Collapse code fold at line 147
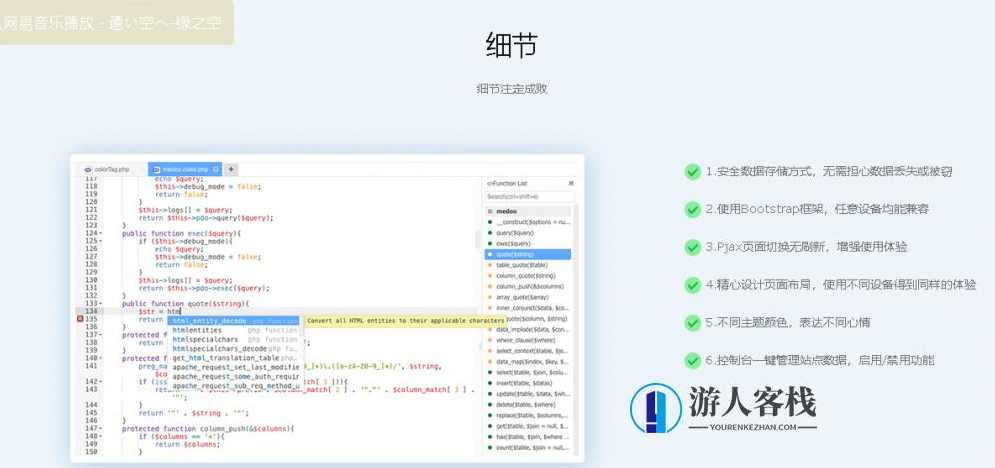This screenshot has width=995, height=468. point(100,429)
